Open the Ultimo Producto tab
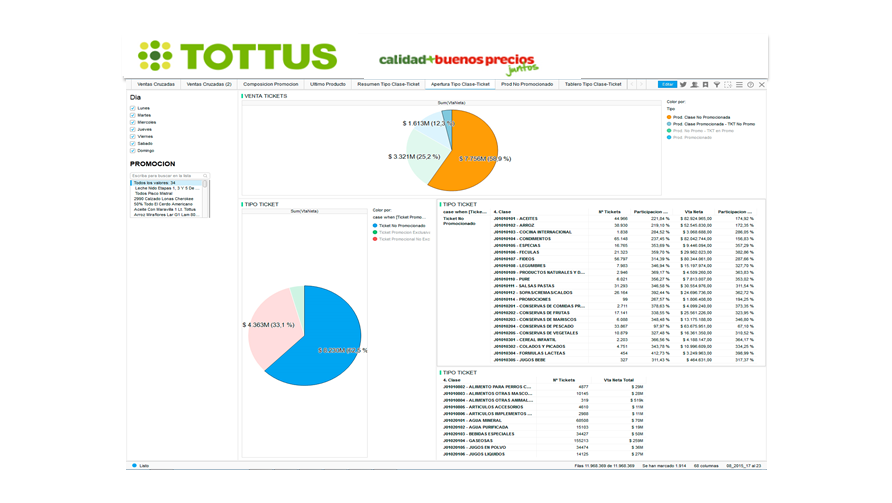 (x=328, y=84)
